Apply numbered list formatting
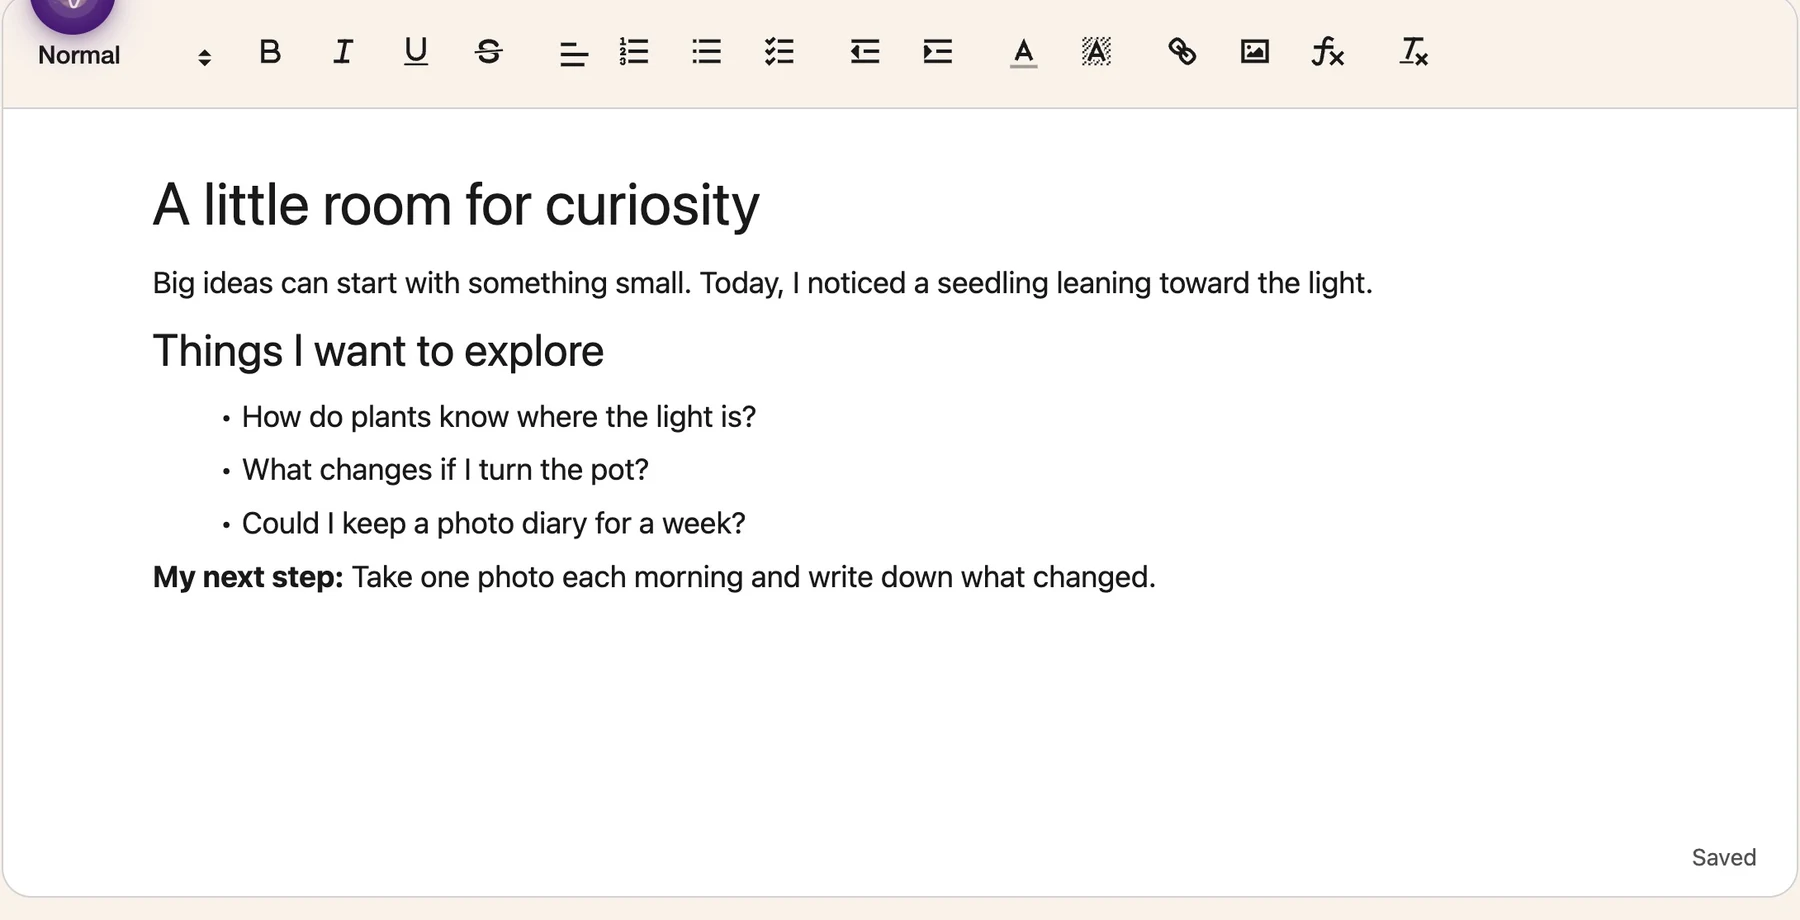This screenshot has height=920, width=1800. click(634, 52)
